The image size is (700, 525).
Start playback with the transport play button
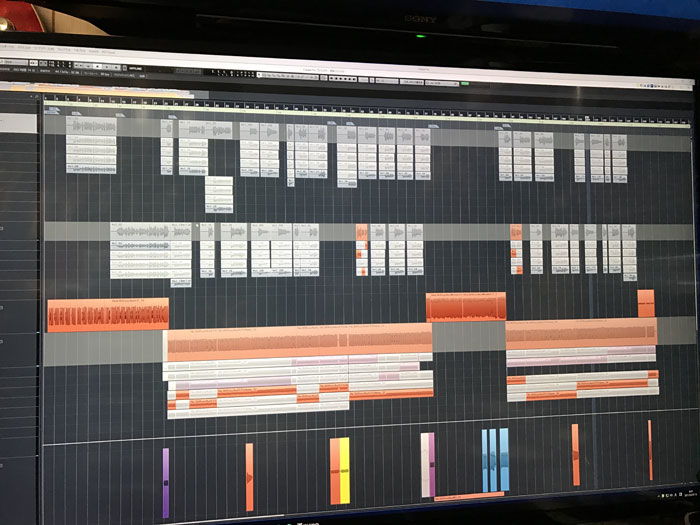[107, 67]
